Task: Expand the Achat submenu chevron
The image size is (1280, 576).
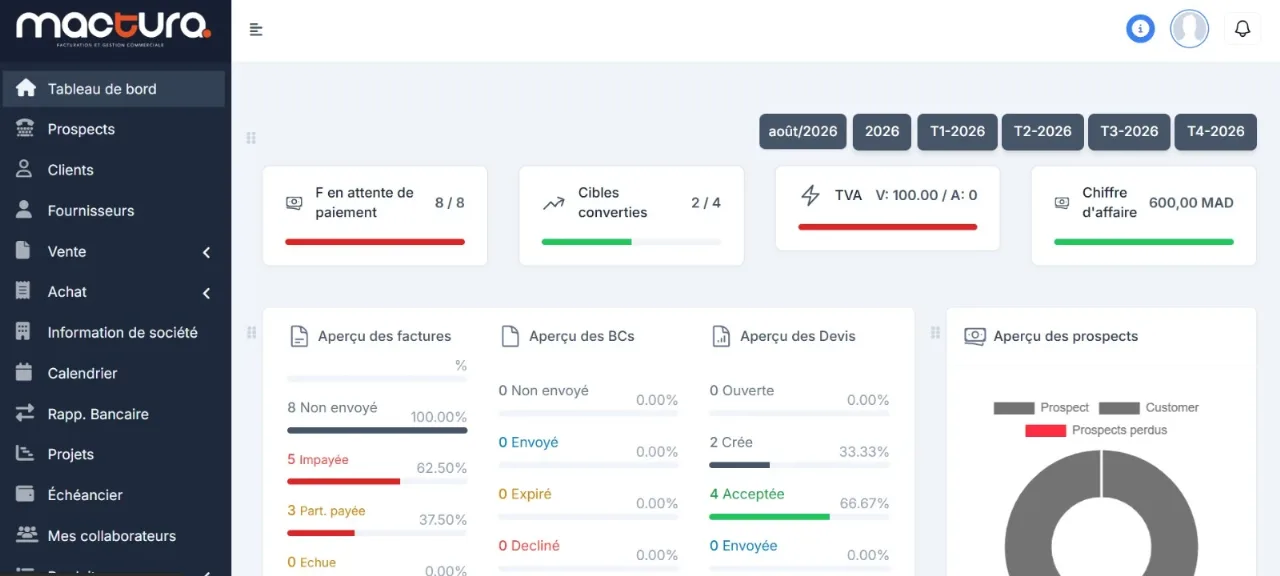Action: pyautogui.click(x=207, y=293)
